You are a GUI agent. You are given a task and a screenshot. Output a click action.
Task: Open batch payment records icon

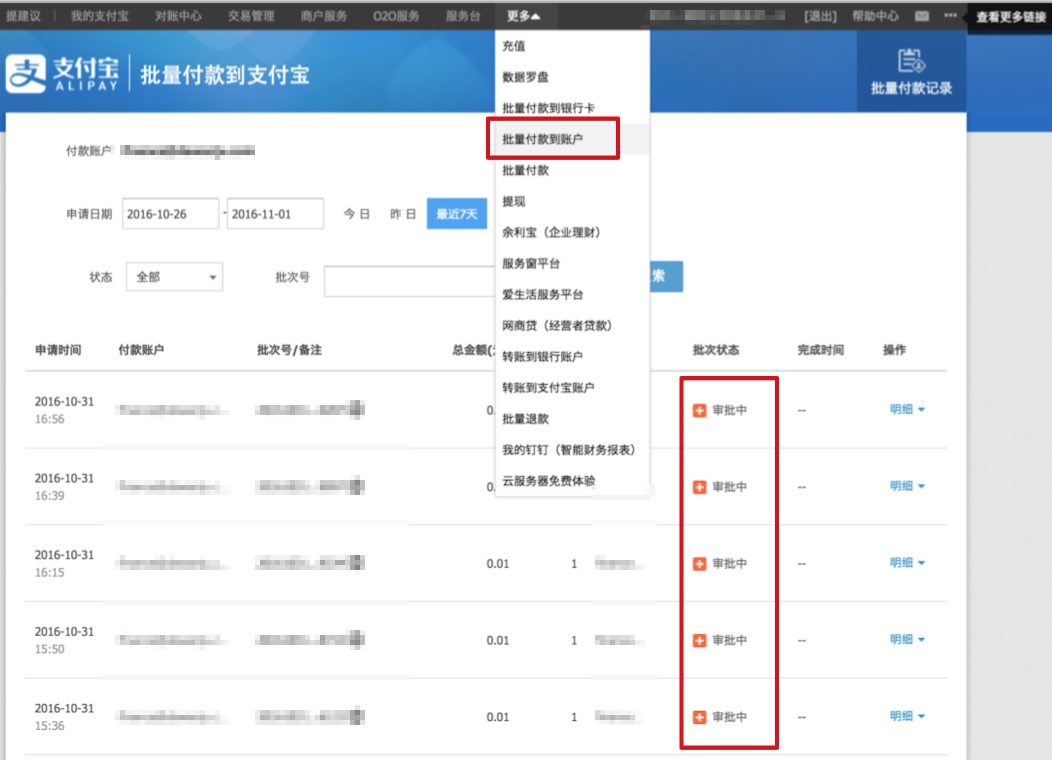(910, 62)
